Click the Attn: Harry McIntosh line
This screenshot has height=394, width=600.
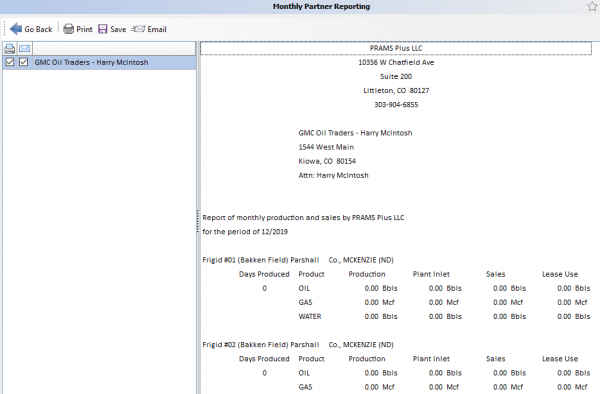coord(333,175)
